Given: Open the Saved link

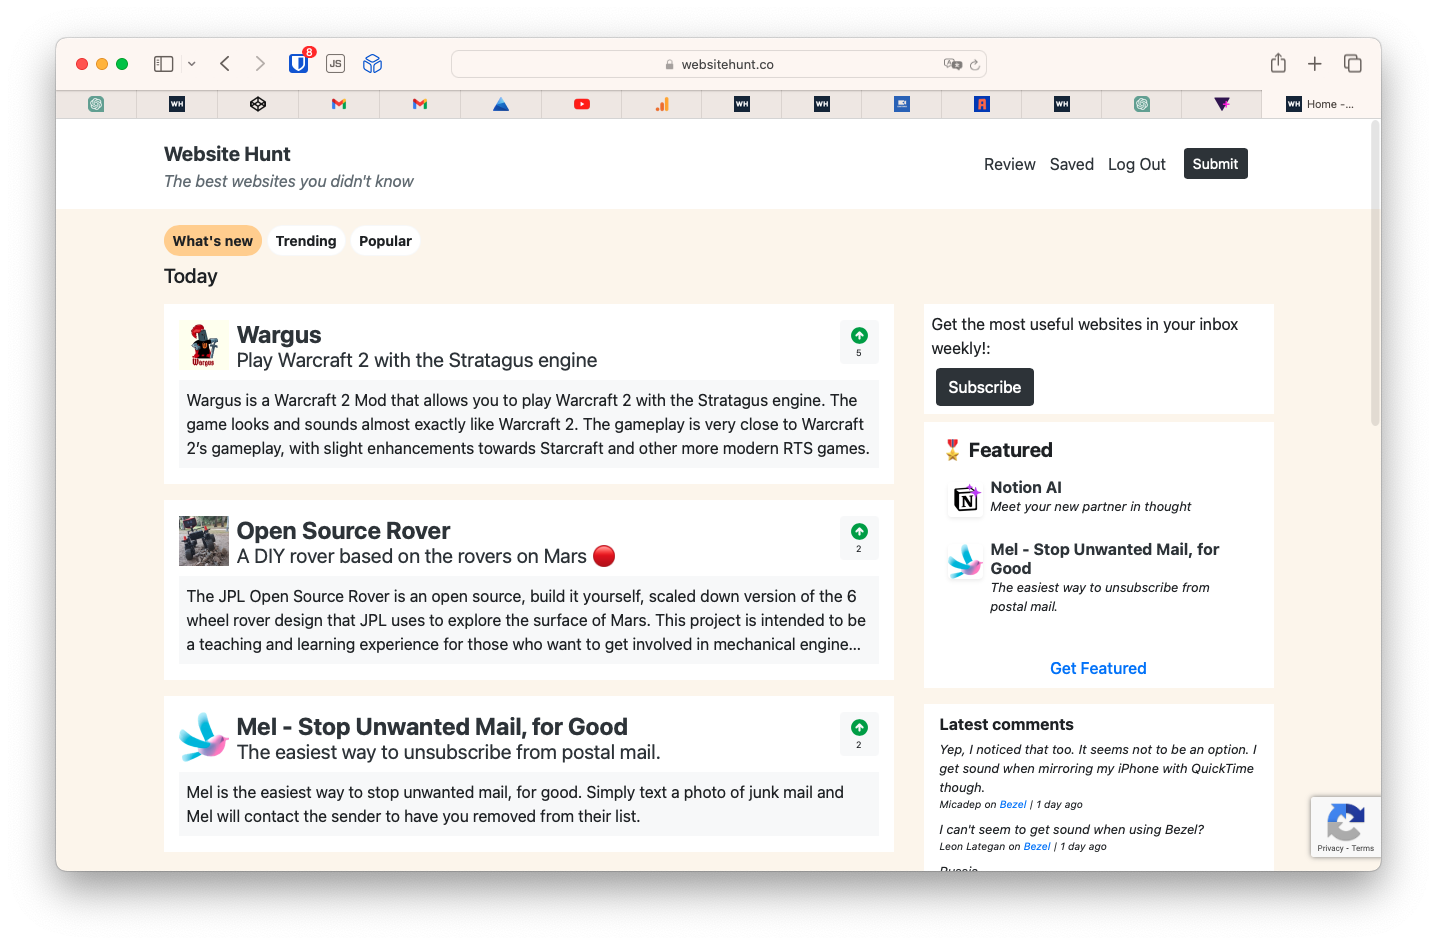Looking at the screenshot, I should [1071, 164].
